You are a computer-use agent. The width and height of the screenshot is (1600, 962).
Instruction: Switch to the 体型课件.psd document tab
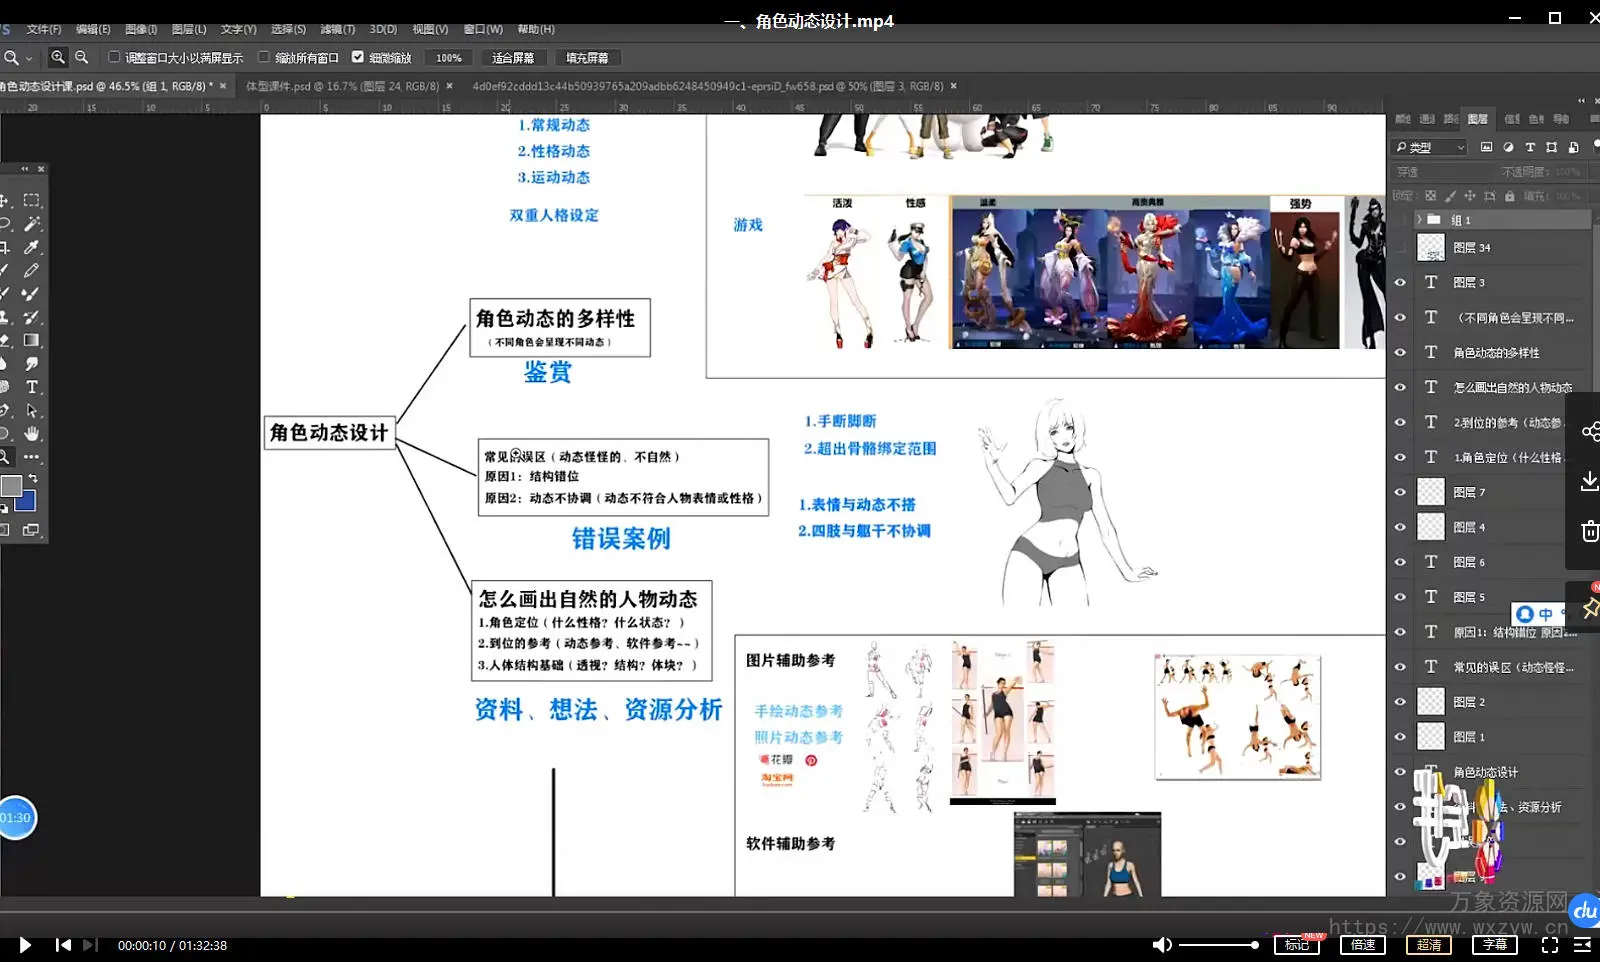tap(341, 86)
